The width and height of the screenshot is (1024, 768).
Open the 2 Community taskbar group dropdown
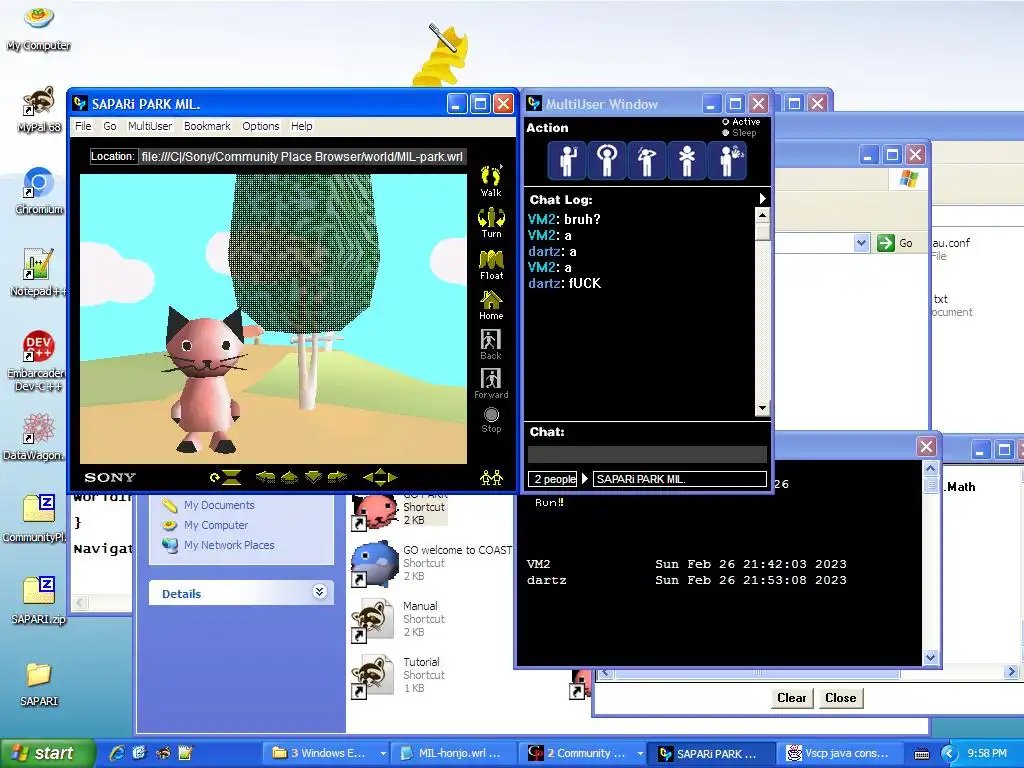(640, 754)
